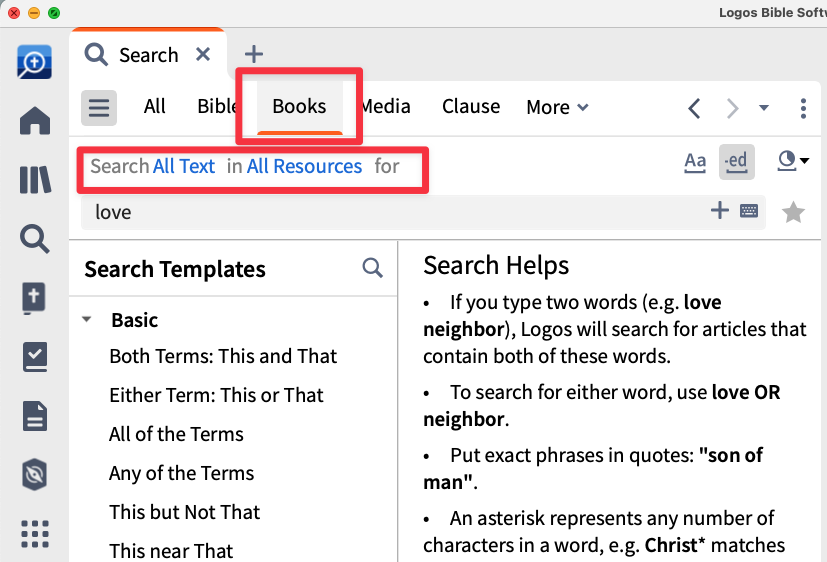
Task: Choose This but Not That template
Action: point(185,512)
